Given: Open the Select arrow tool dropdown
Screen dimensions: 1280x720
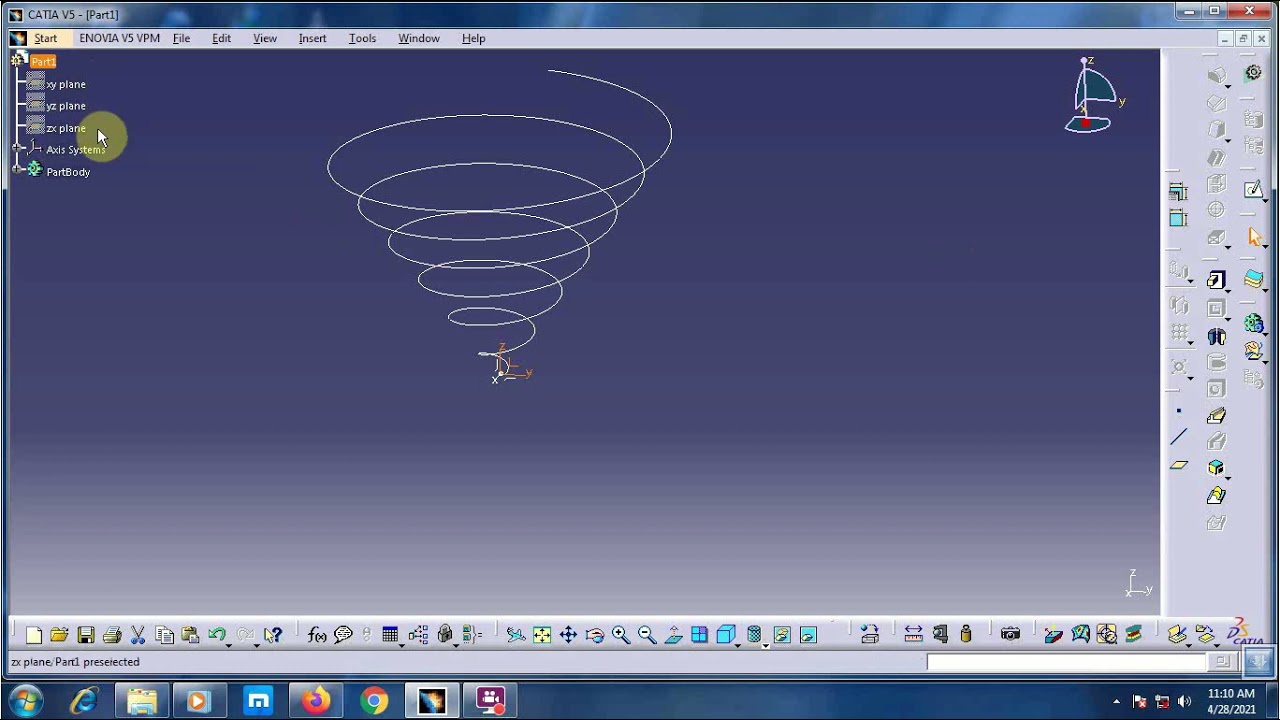Looking at the screenshot, I should [1265, 247].
